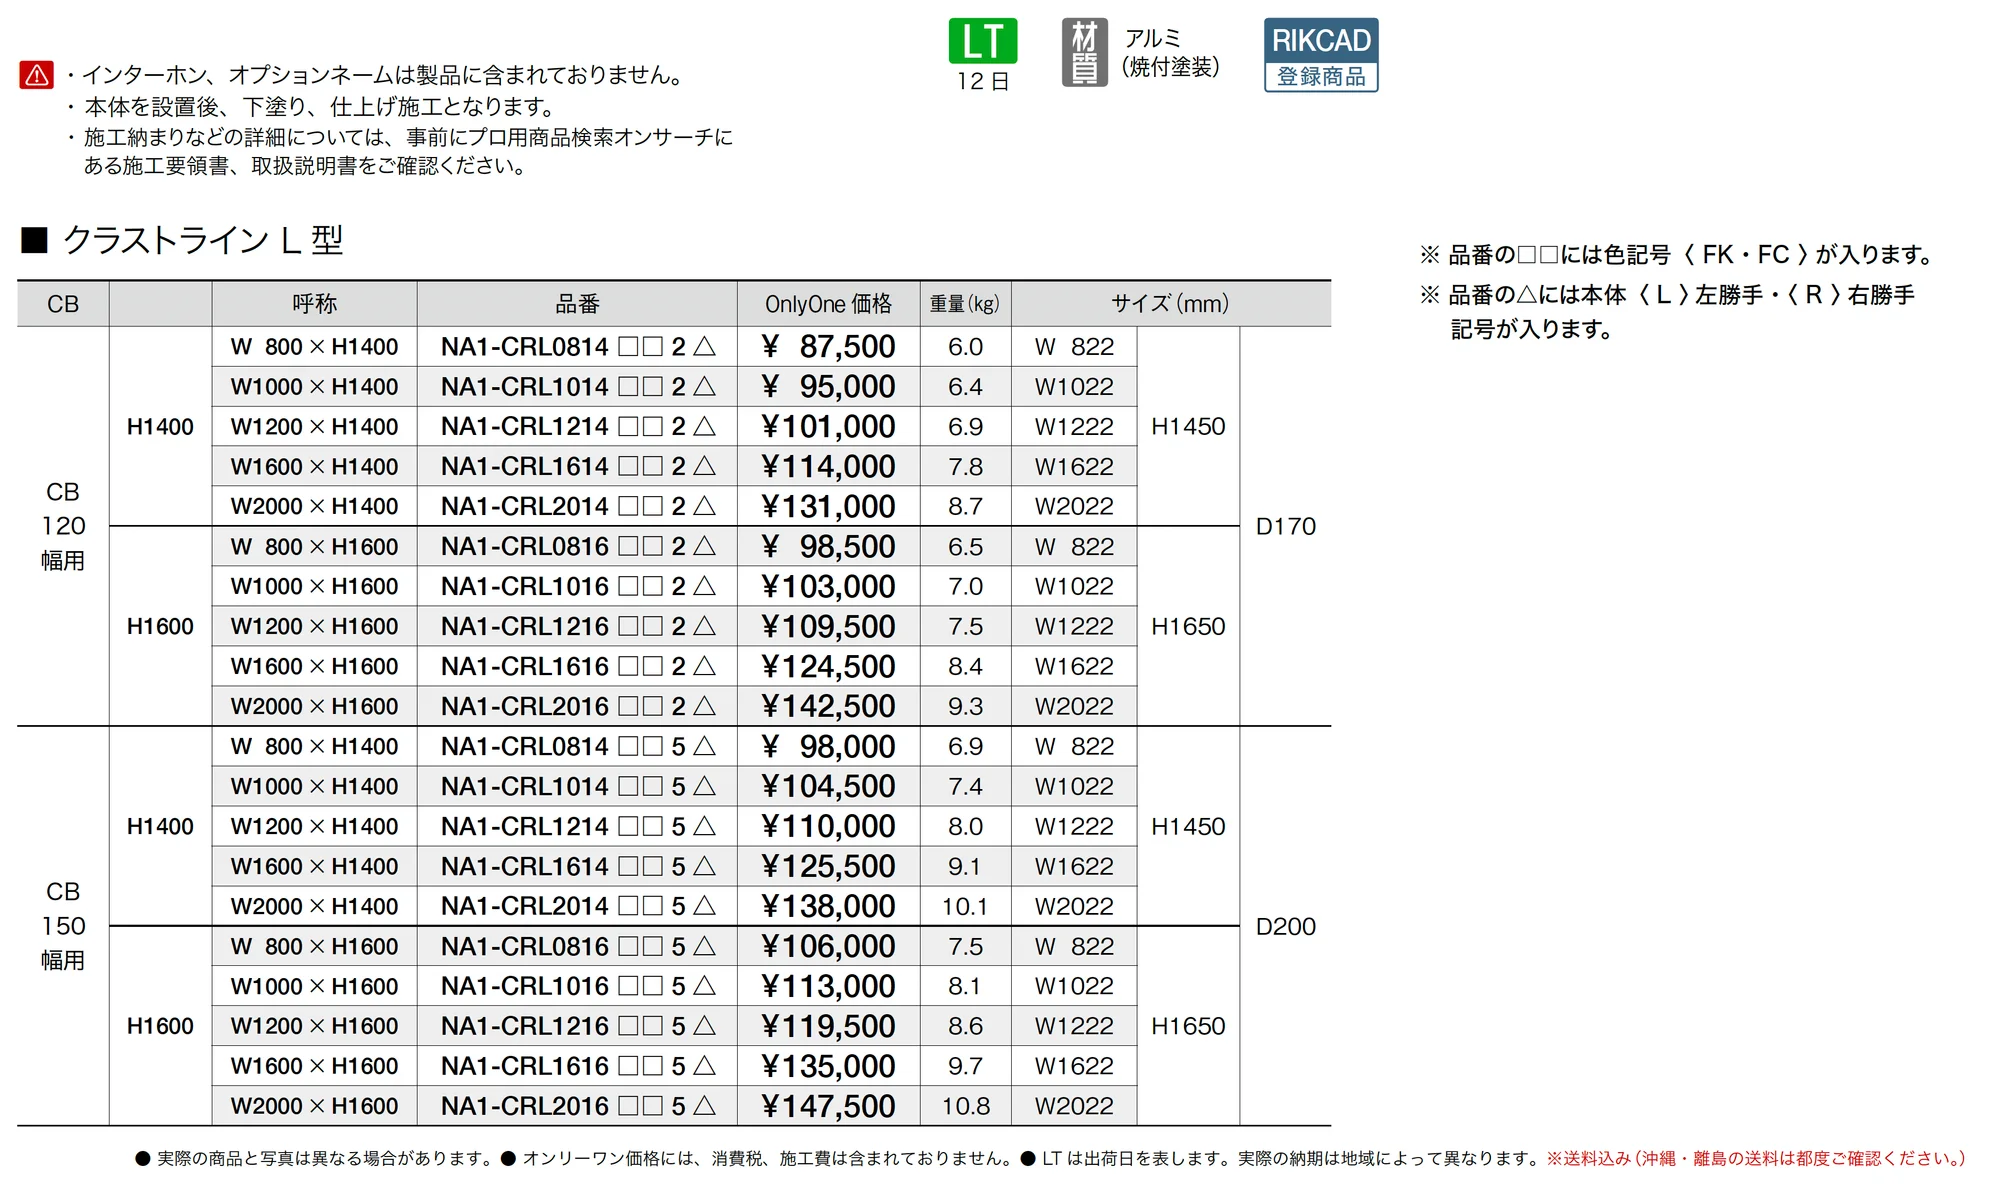Click the OnlyOne 価格 column header
This screenshot has height=1194, width=1999.
pos(828,304)
